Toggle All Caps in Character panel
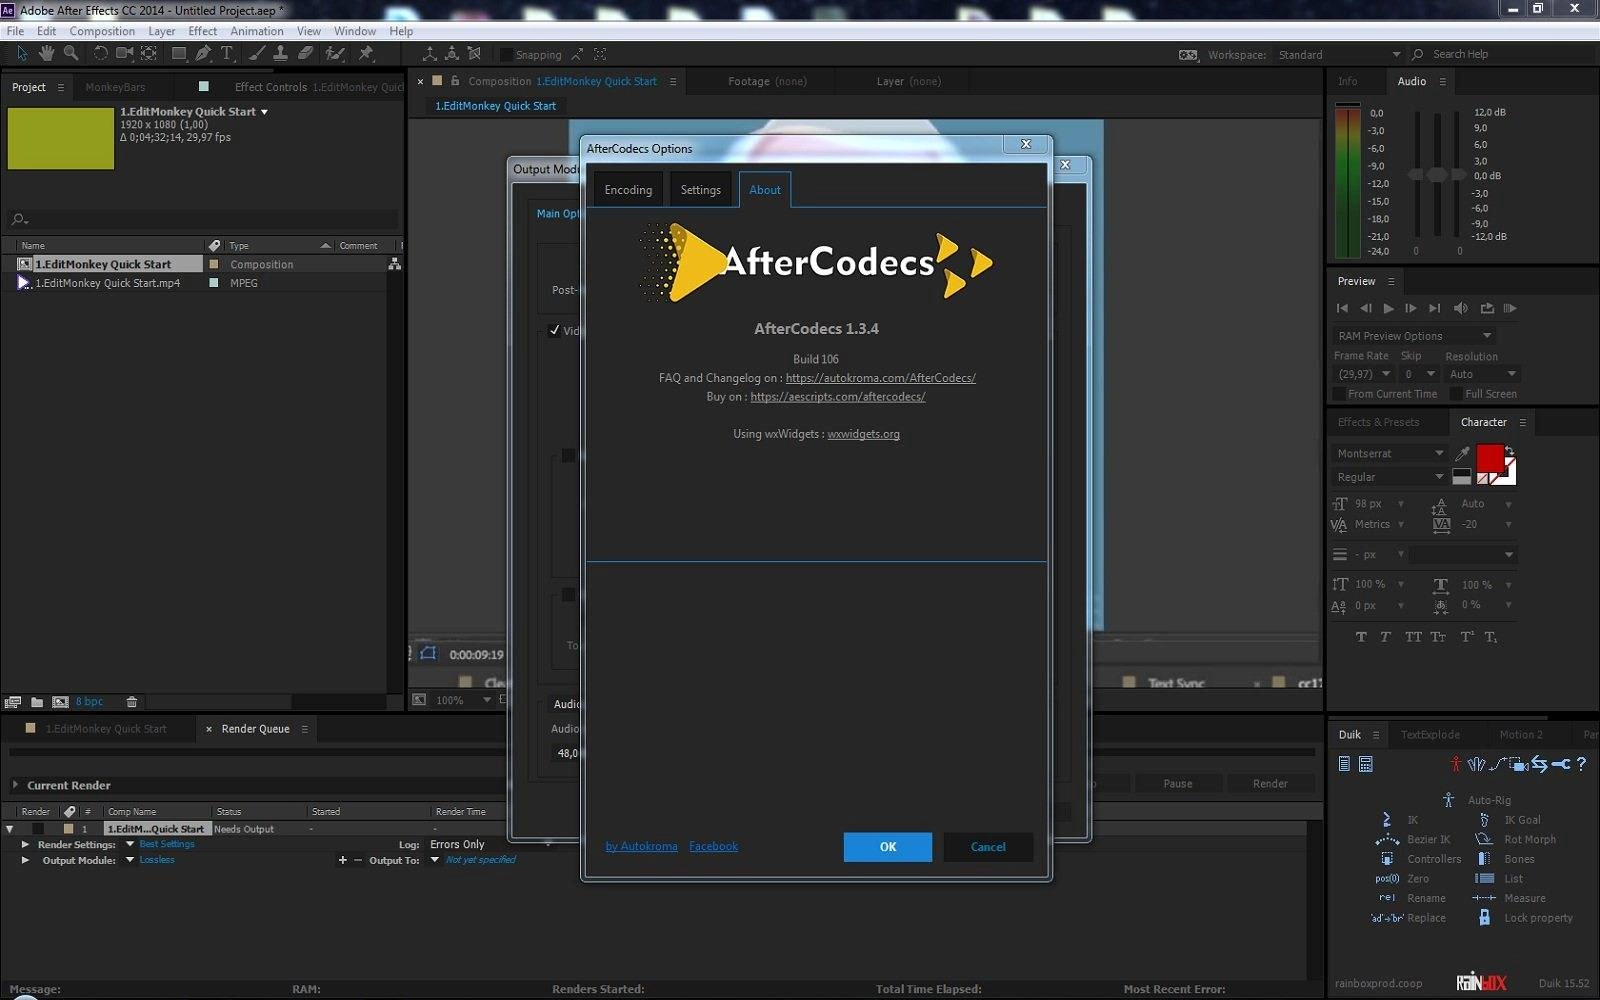 [1413, 637]
